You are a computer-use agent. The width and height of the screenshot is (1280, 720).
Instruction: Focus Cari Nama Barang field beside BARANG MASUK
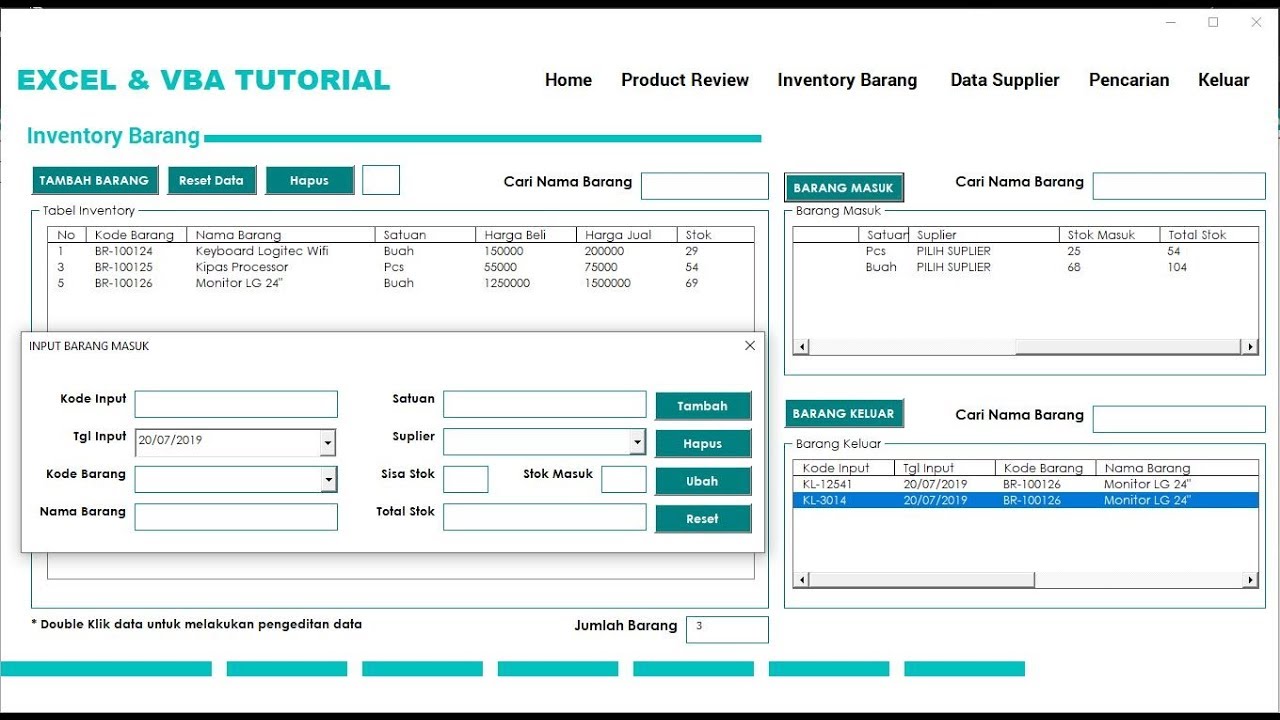pos(1179,186)
